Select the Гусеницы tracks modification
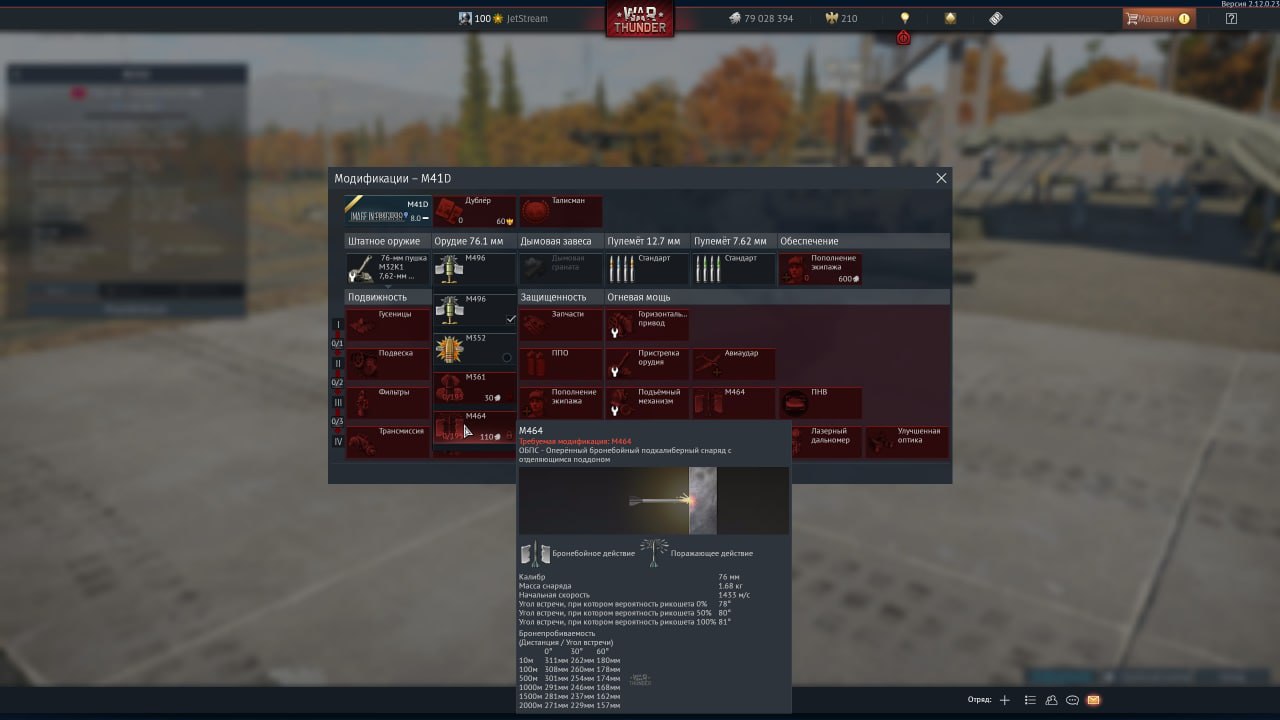The width and height of the screenshot is (1280, 720). click(388, 324)
